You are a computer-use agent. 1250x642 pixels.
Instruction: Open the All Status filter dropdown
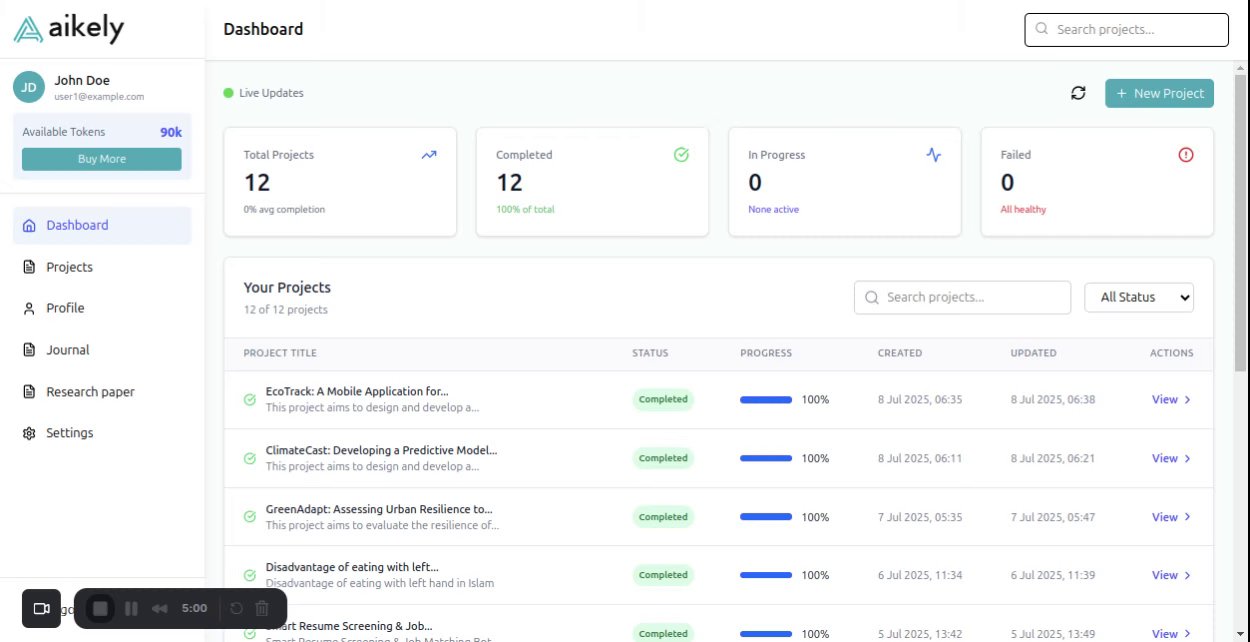click(1139, 297)
